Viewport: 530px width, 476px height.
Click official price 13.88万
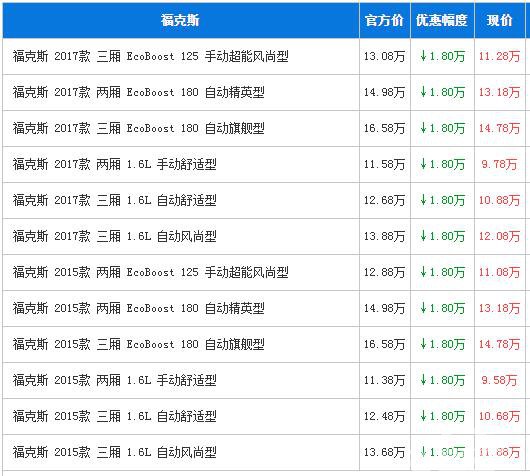tap(384, 236)
